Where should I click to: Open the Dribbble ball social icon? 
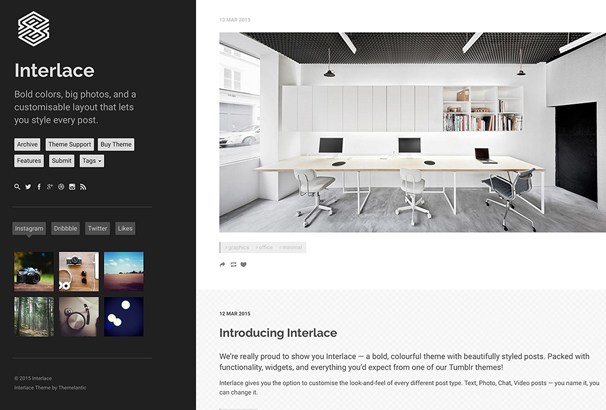tap(61, 187)
